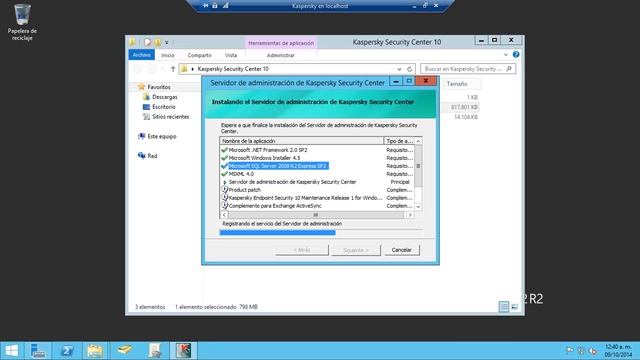Select Red in navigation pane
Screen dimensions: 640x360
pyautogui.click(x=152, y=156)
